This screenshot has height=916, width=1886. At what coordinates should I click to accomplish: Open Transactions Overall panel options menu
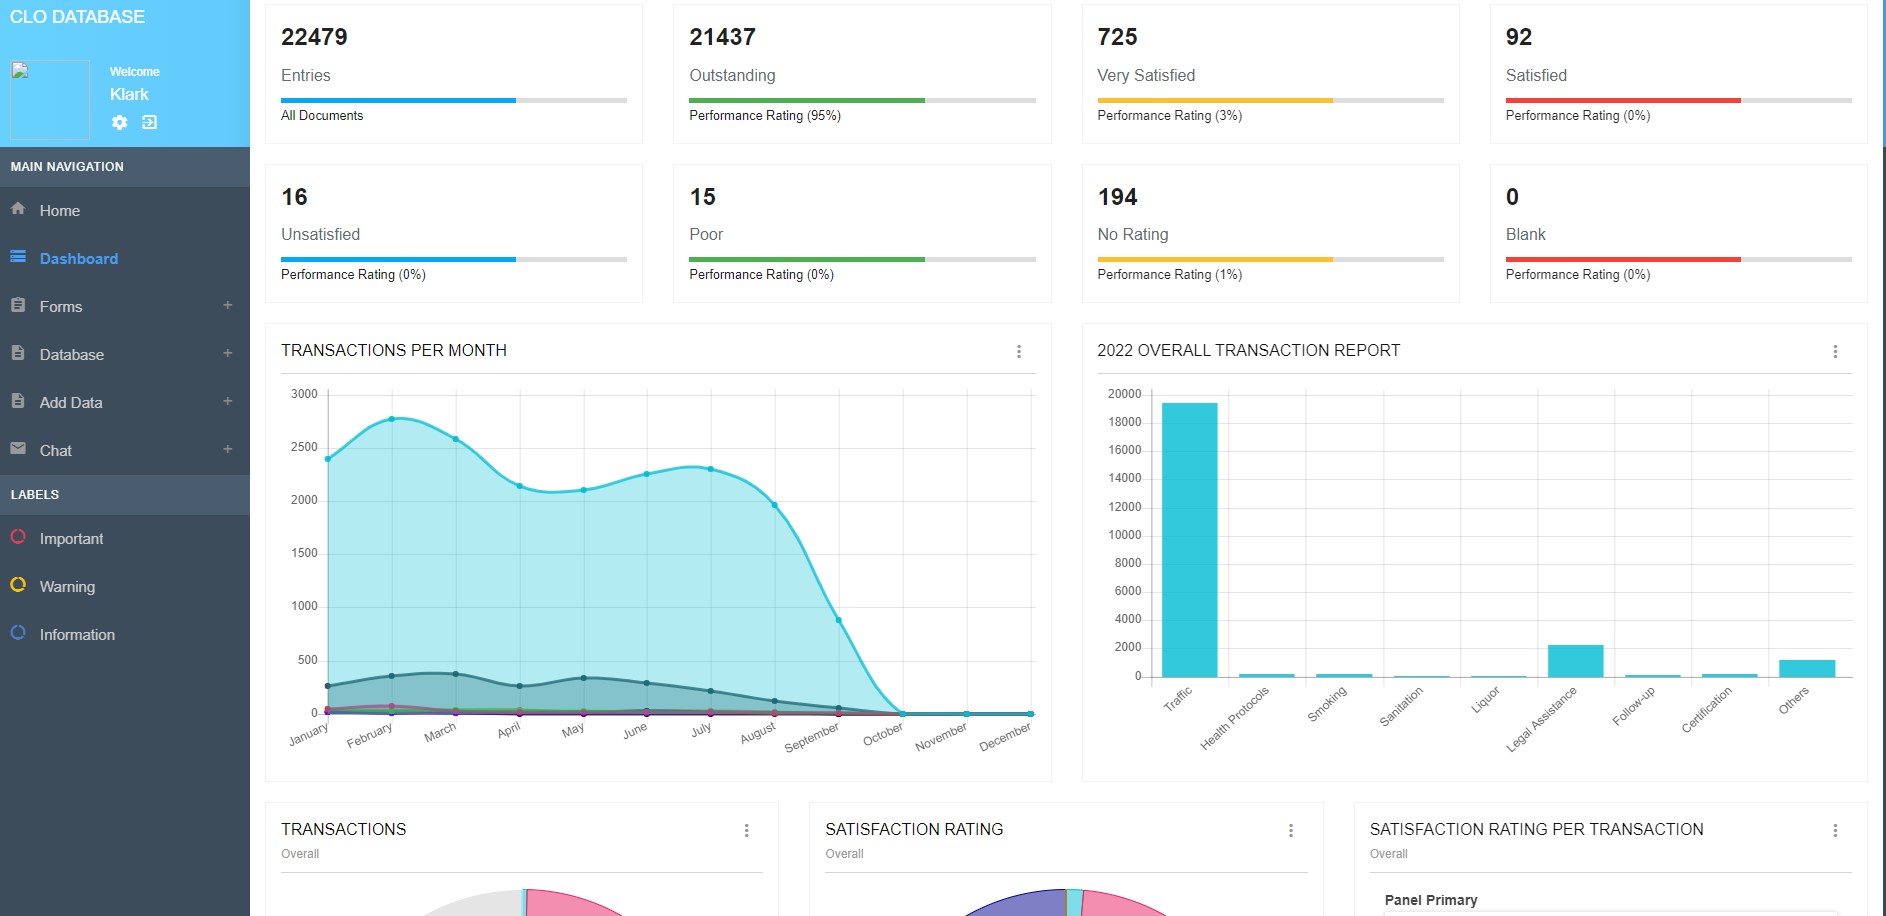click(746, 830)
